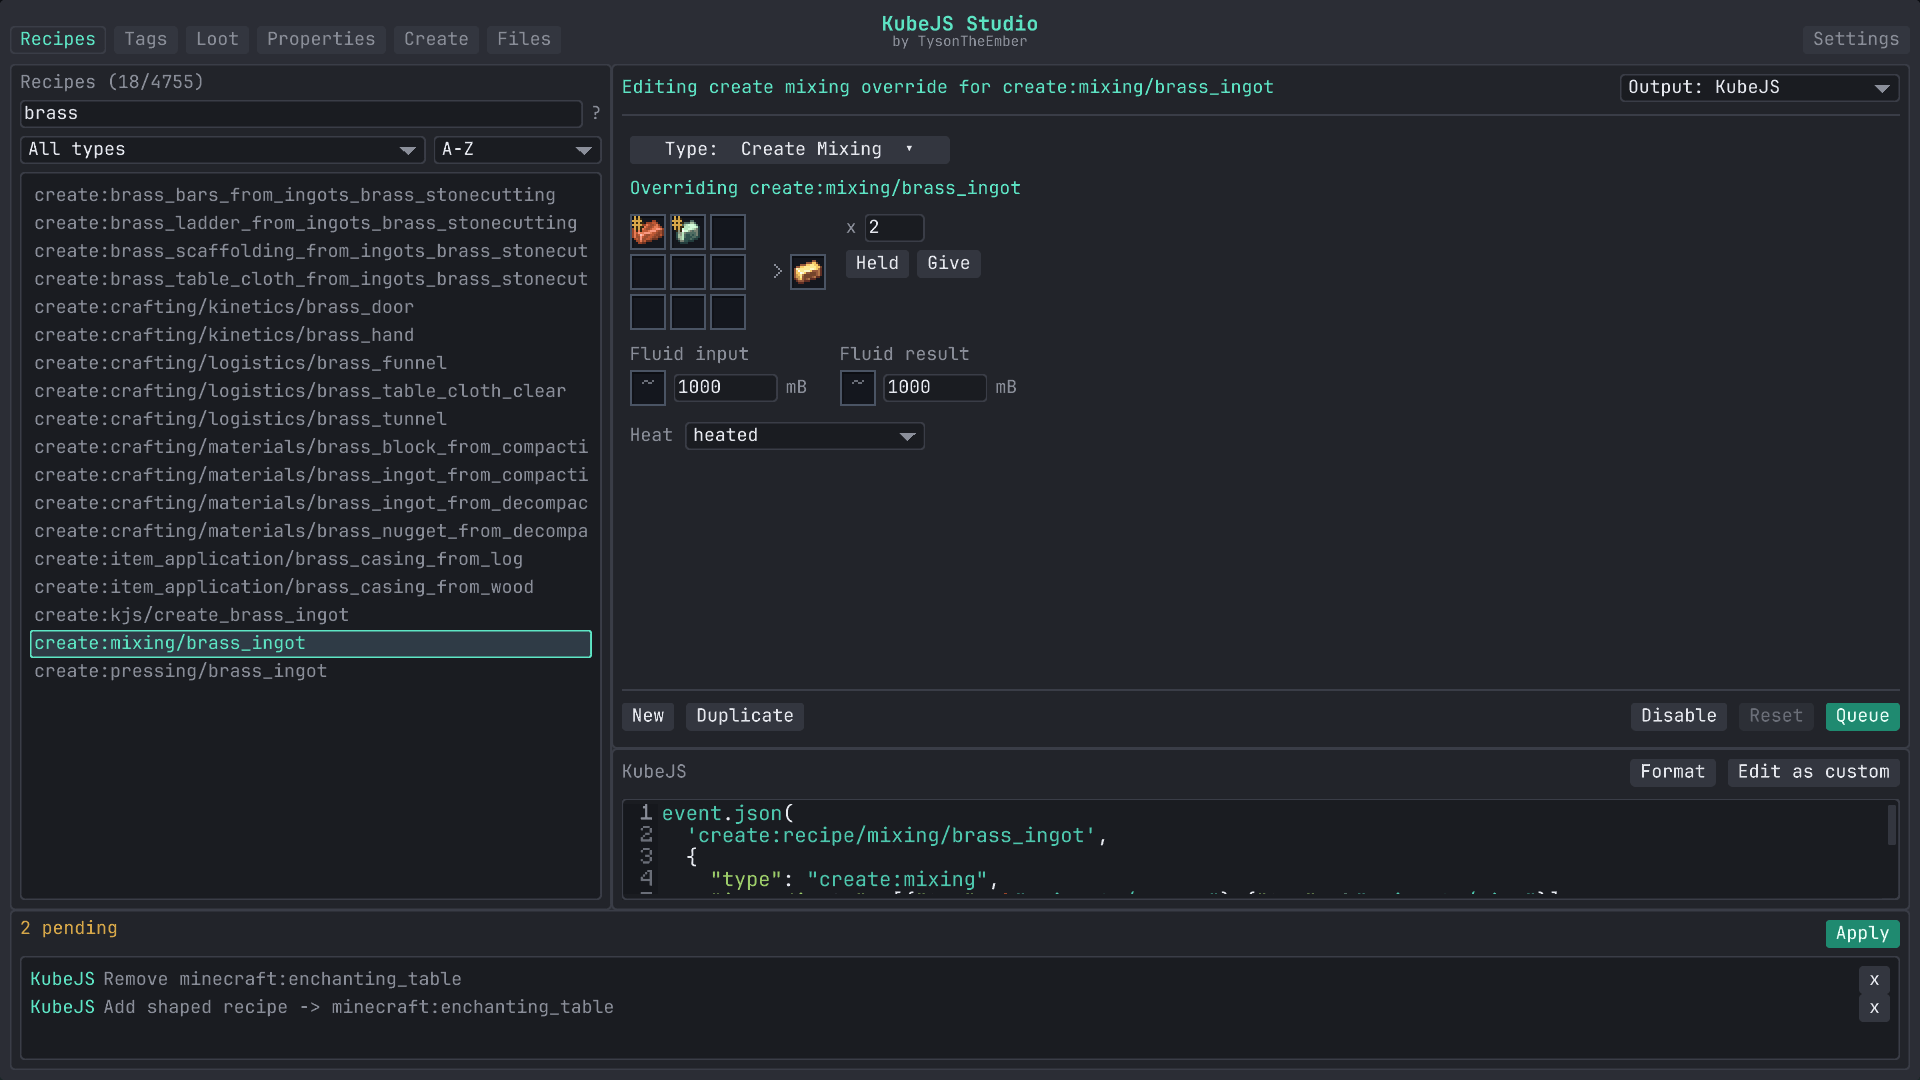Open the search help question mark
1920x1080 pixels.
(x=596, y=114)
